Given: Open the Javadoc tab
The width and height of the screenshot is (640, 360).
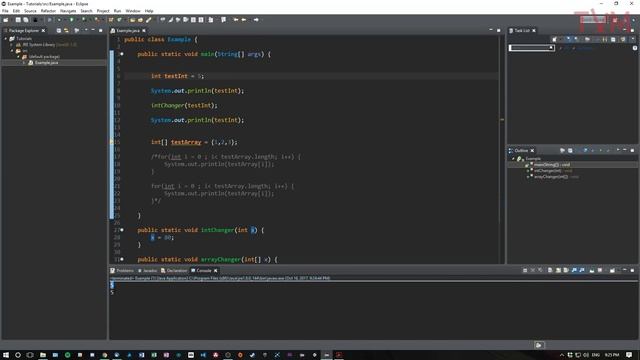Looking at the screenshot, I should click(x=147, y=271).
